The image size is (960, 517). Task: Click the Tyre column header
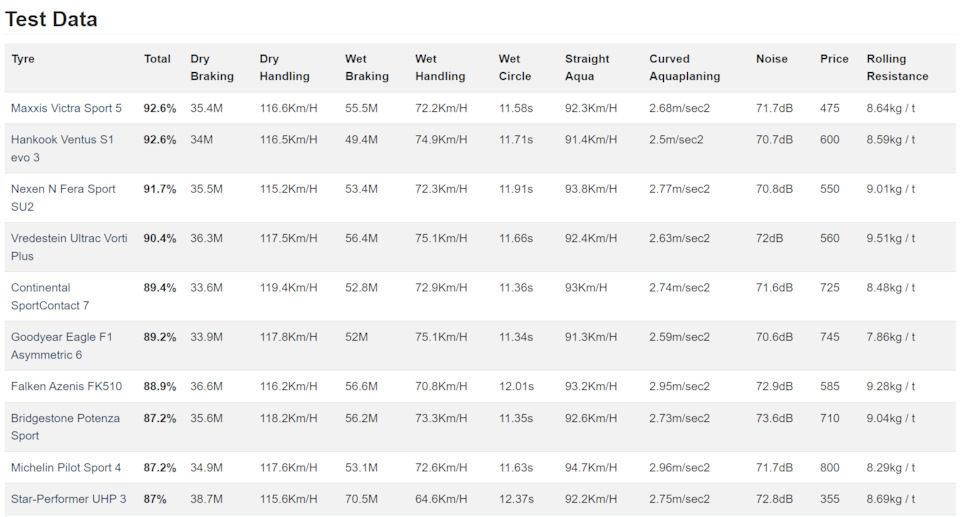[x=23, y=59]
